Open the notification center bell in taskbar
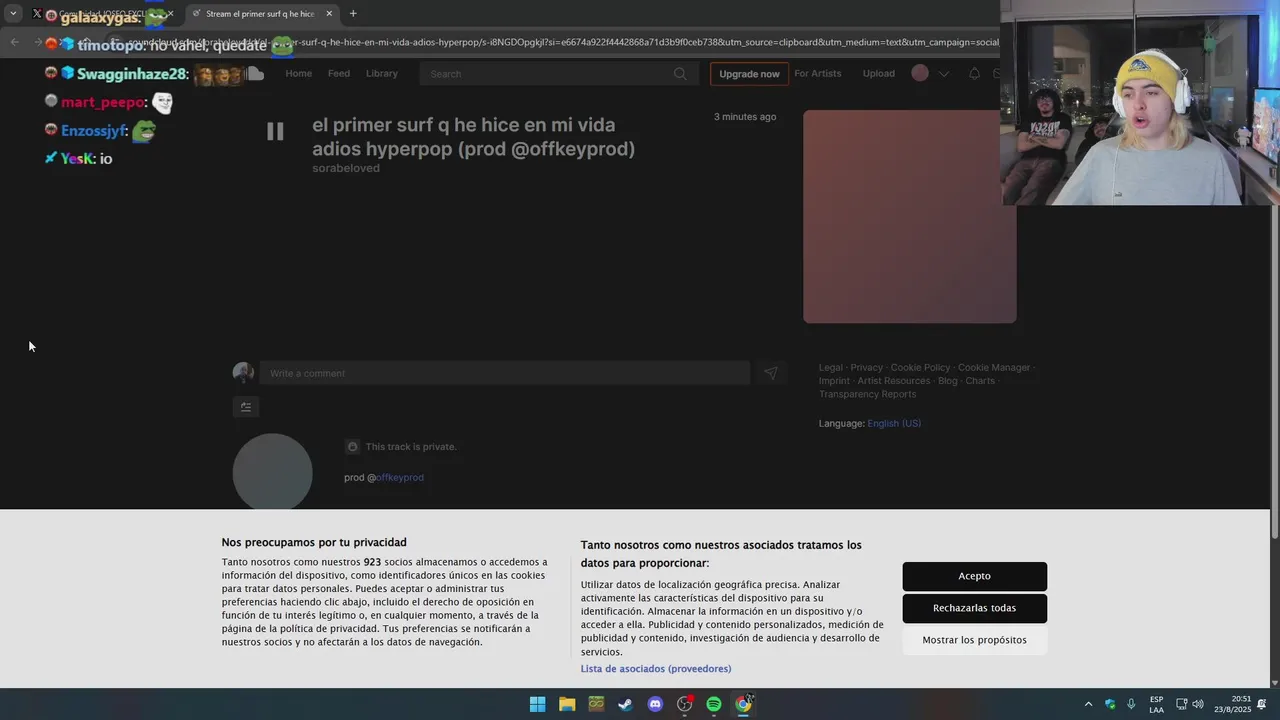Viewport: 1280px width, 720px height. [1262, 704]
